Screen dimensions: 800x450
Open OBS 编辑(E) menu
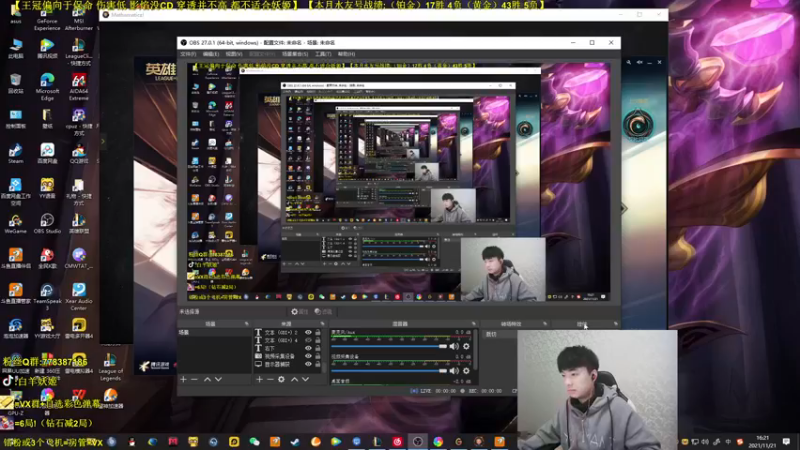(x=211, y=54)
